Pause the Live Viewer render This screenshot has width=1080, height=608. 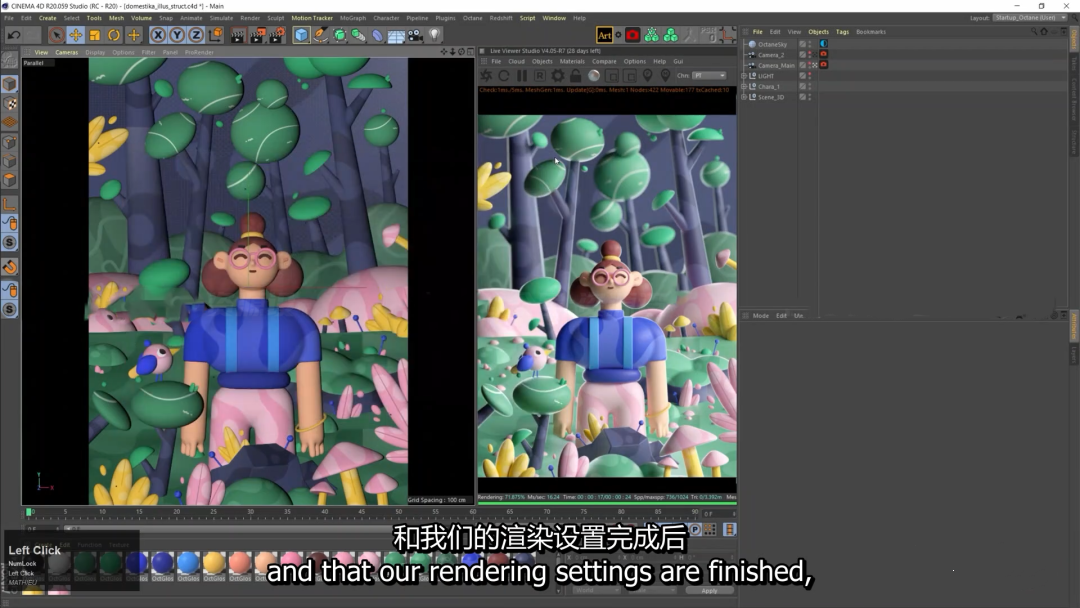[x=522, y=76]
